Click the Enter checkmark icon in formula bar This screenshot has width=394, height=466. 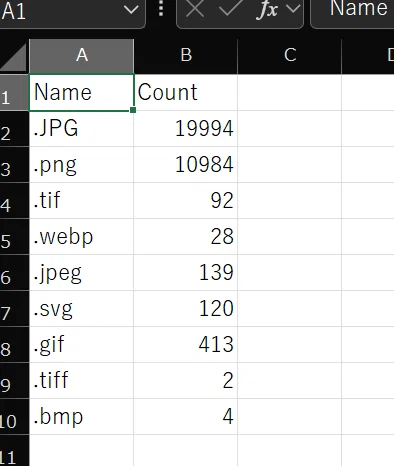tap(230, 7)
